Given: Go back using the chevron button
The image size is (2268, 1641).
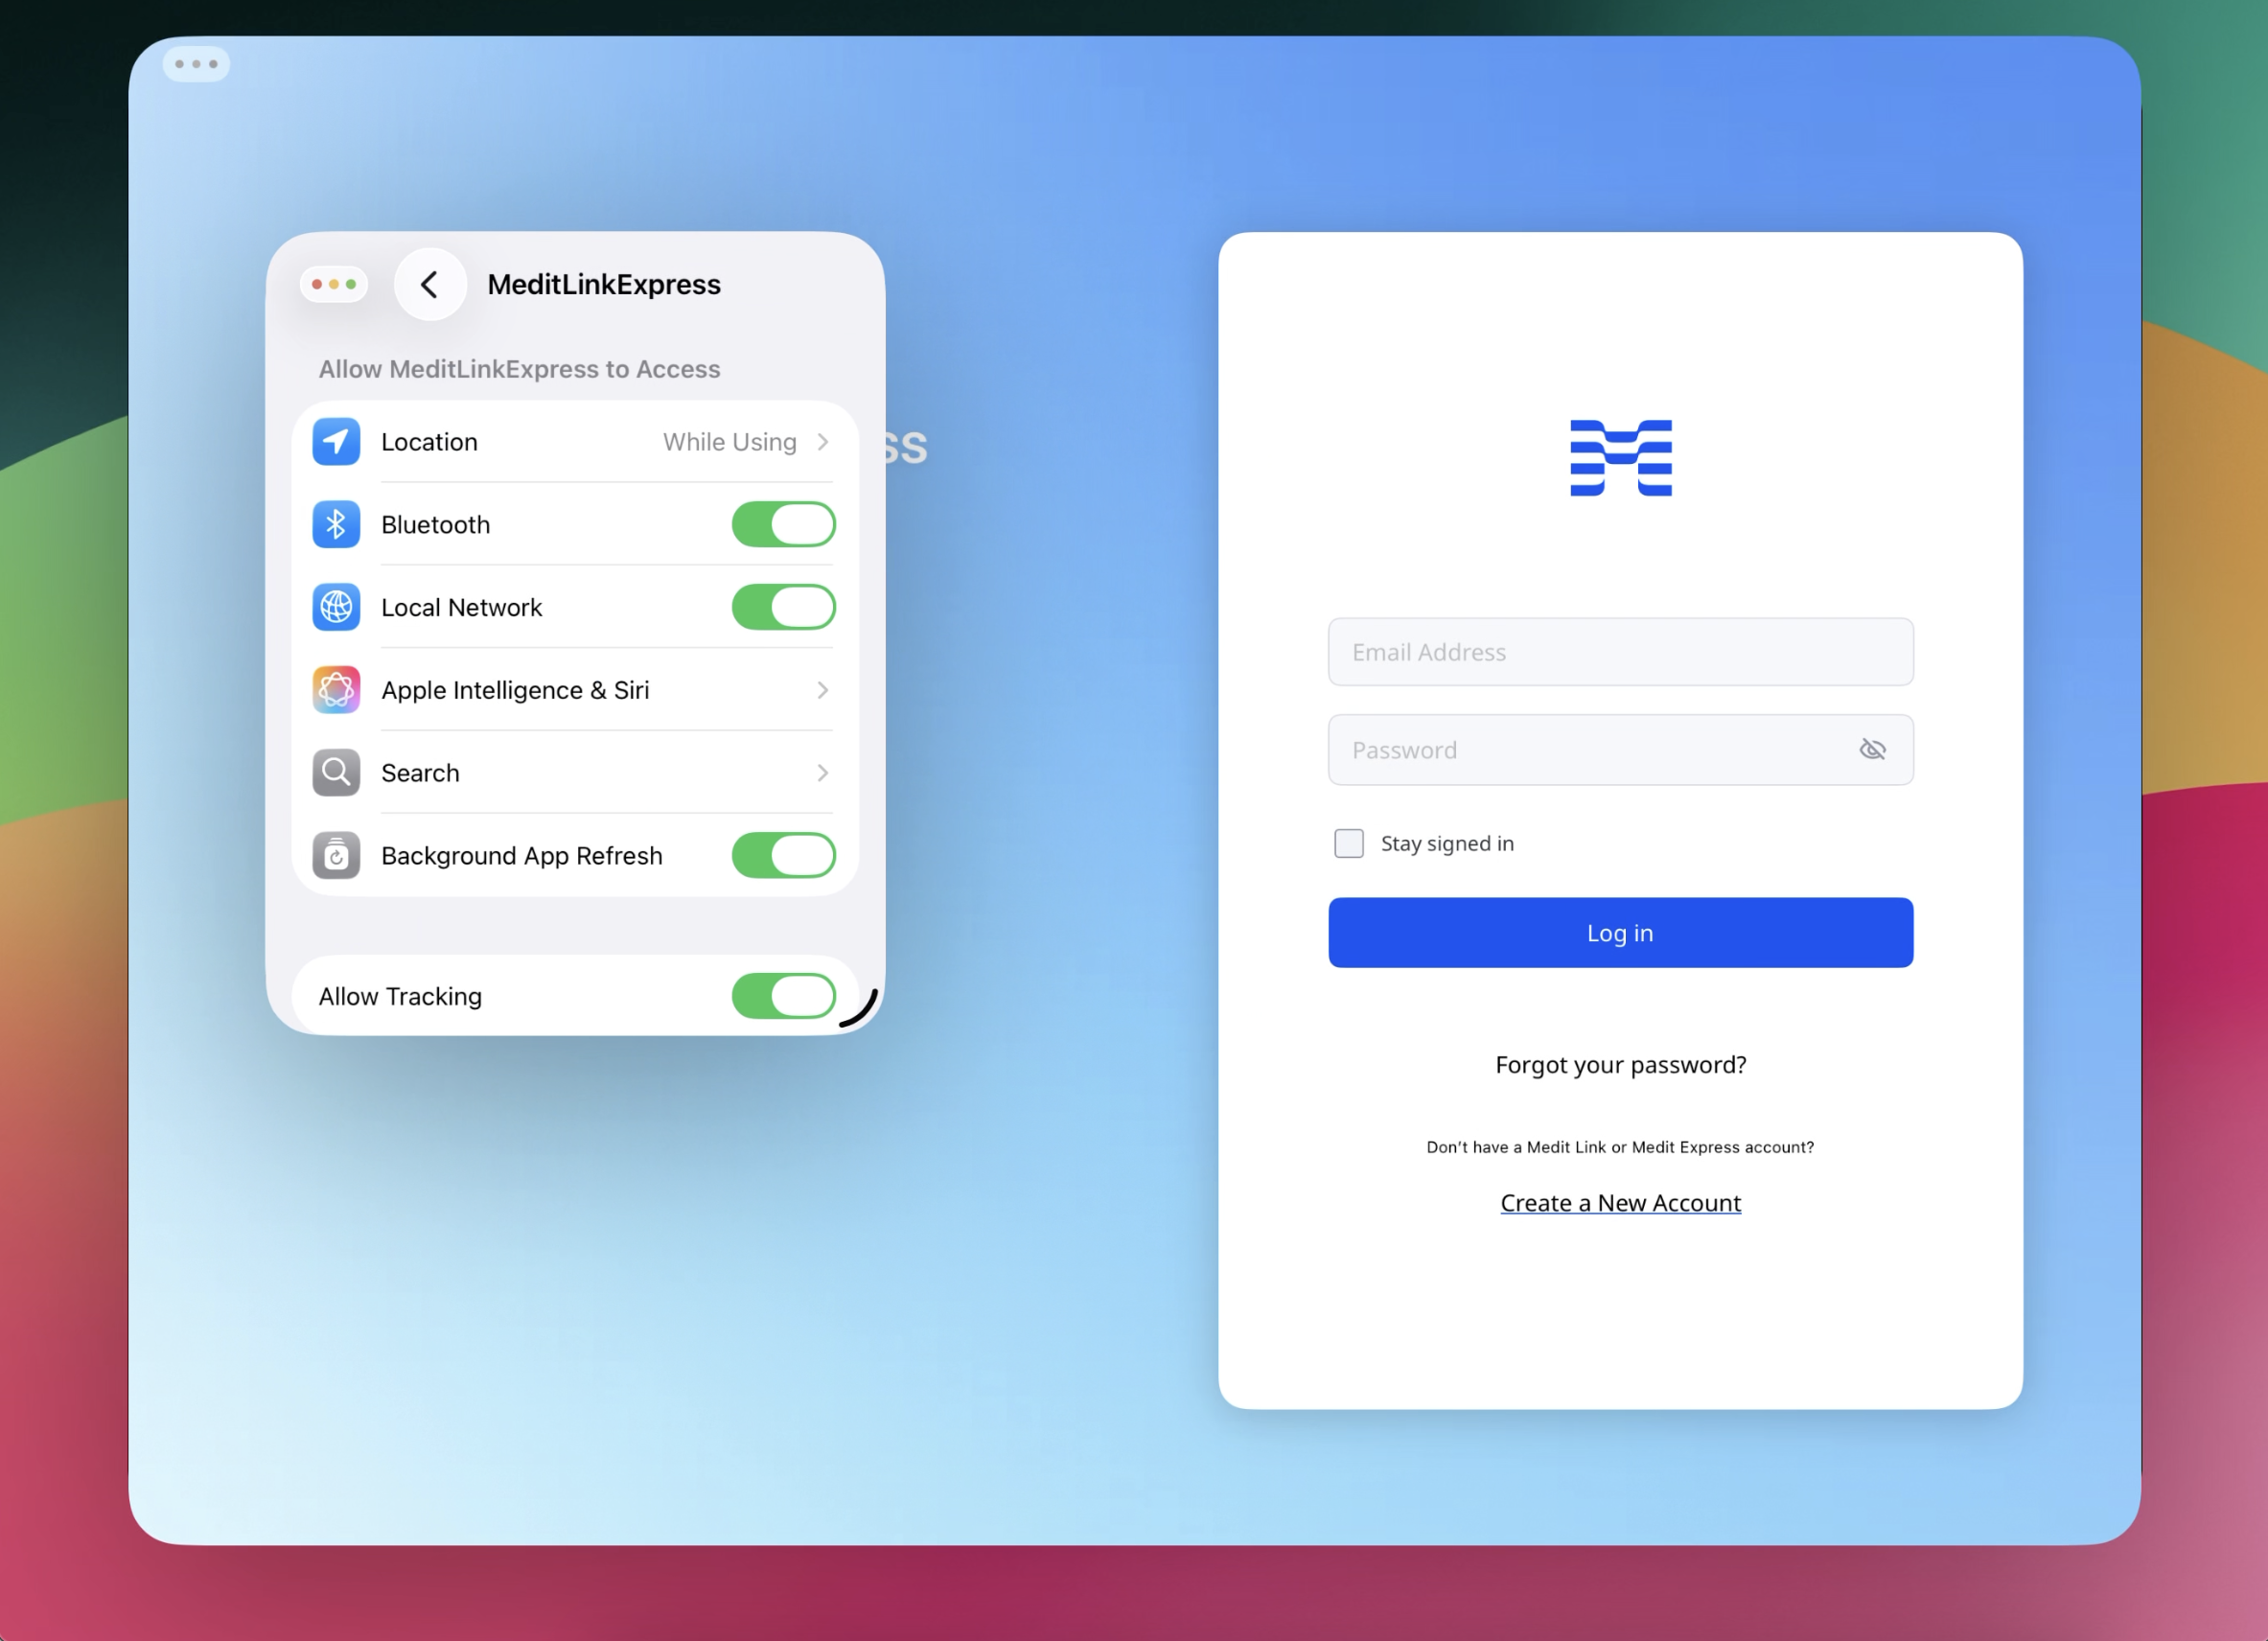Looking at the screenshot, I should tap(430, 285).
